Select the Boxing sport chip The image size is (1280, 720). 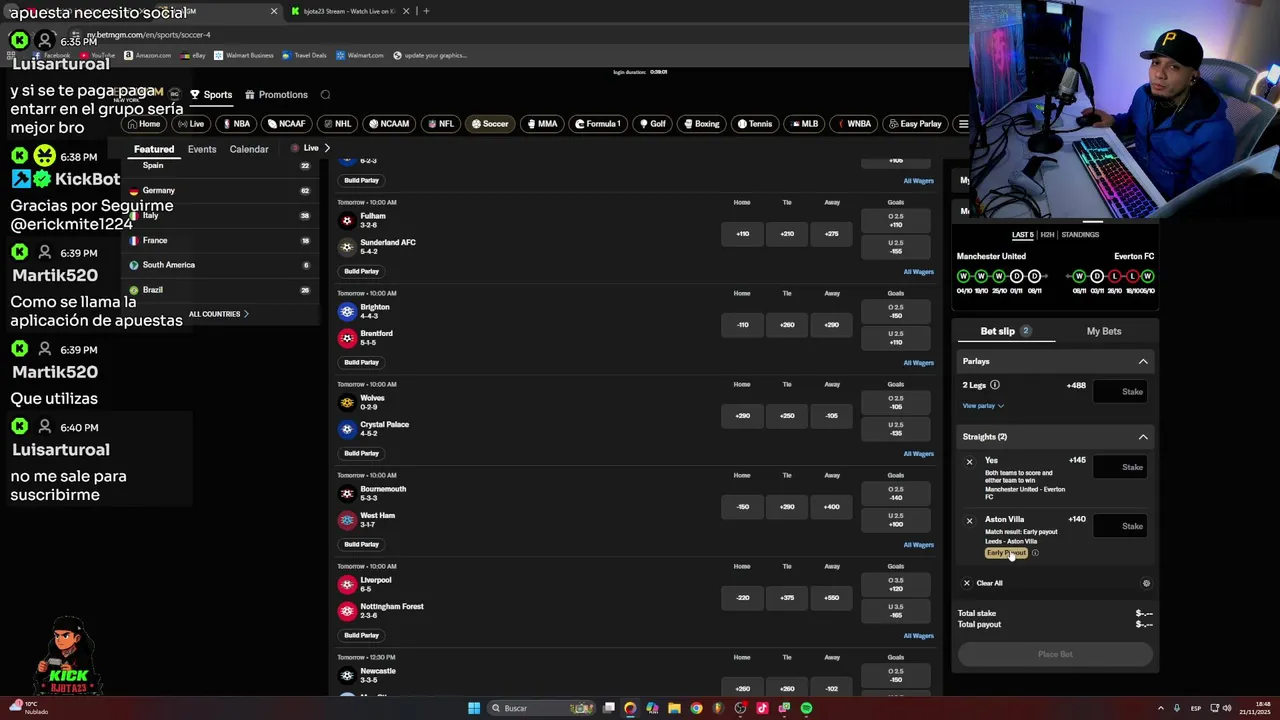(x=701, y=124)
